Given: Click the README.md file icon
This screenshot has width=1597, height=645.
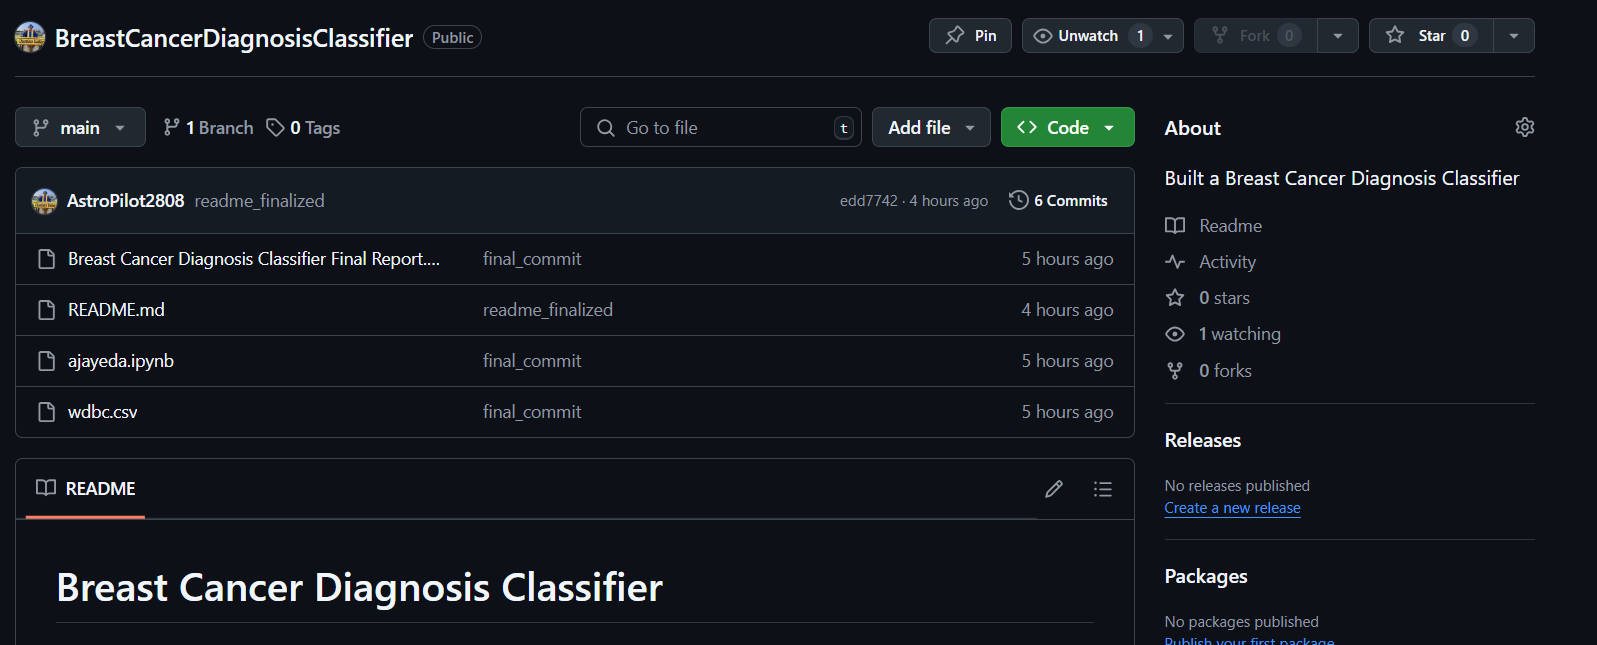Looking at the screenshot, I should pos(46,310).
